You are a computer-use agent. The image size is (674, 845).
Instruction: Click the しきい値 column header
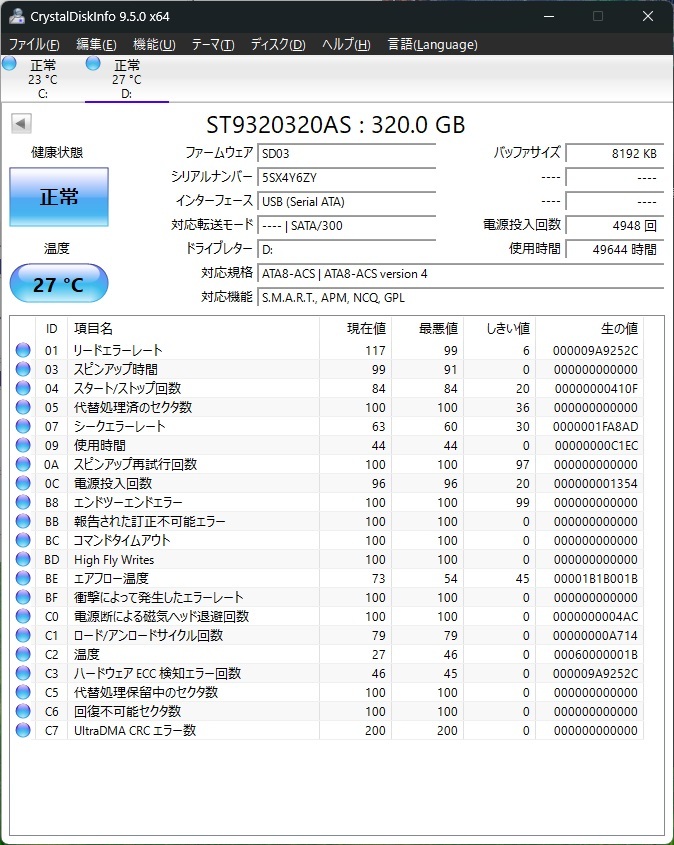click(x=499, y=328)
